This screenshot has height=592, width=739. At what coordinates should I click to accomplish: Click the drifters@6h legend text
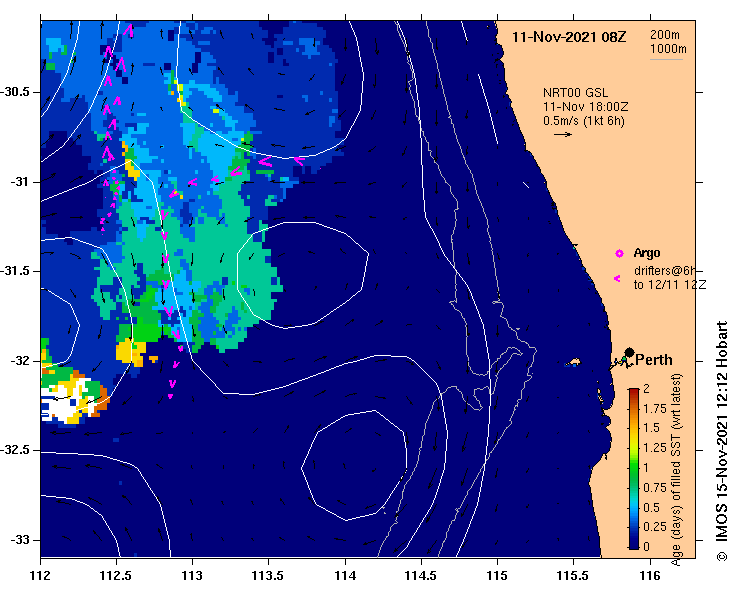coord(665,271)
